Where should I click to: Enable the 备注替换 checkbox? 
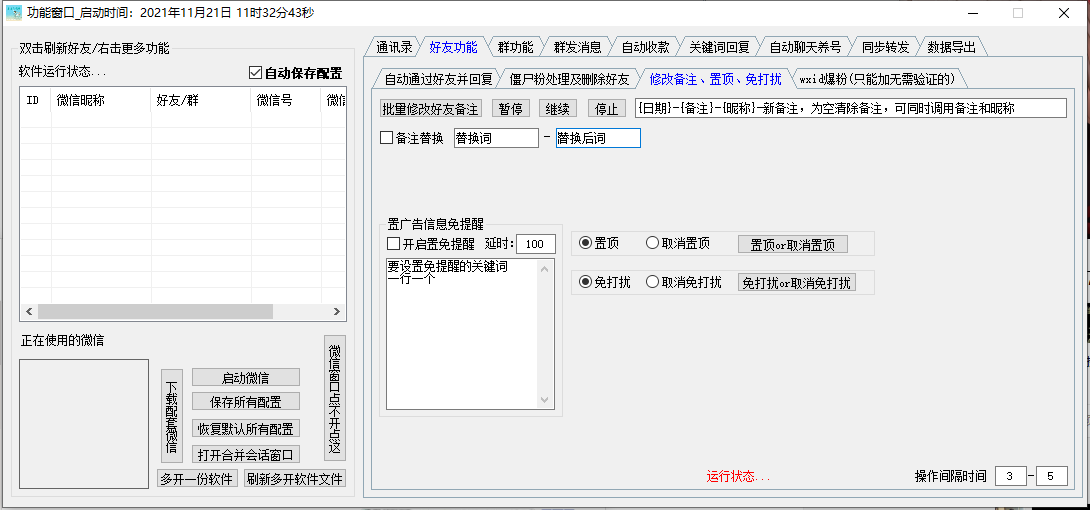pos(387,138)
